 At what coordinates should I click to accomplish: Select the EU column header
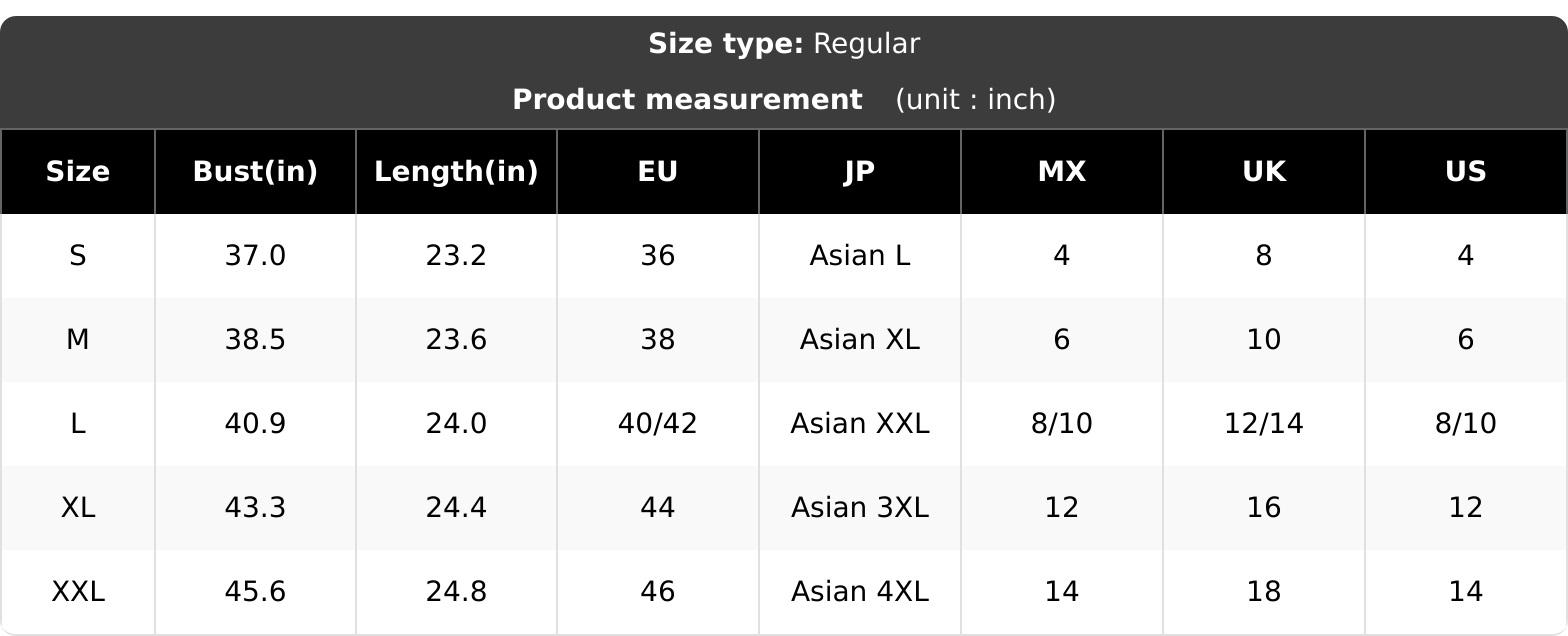tap(658, 172)
